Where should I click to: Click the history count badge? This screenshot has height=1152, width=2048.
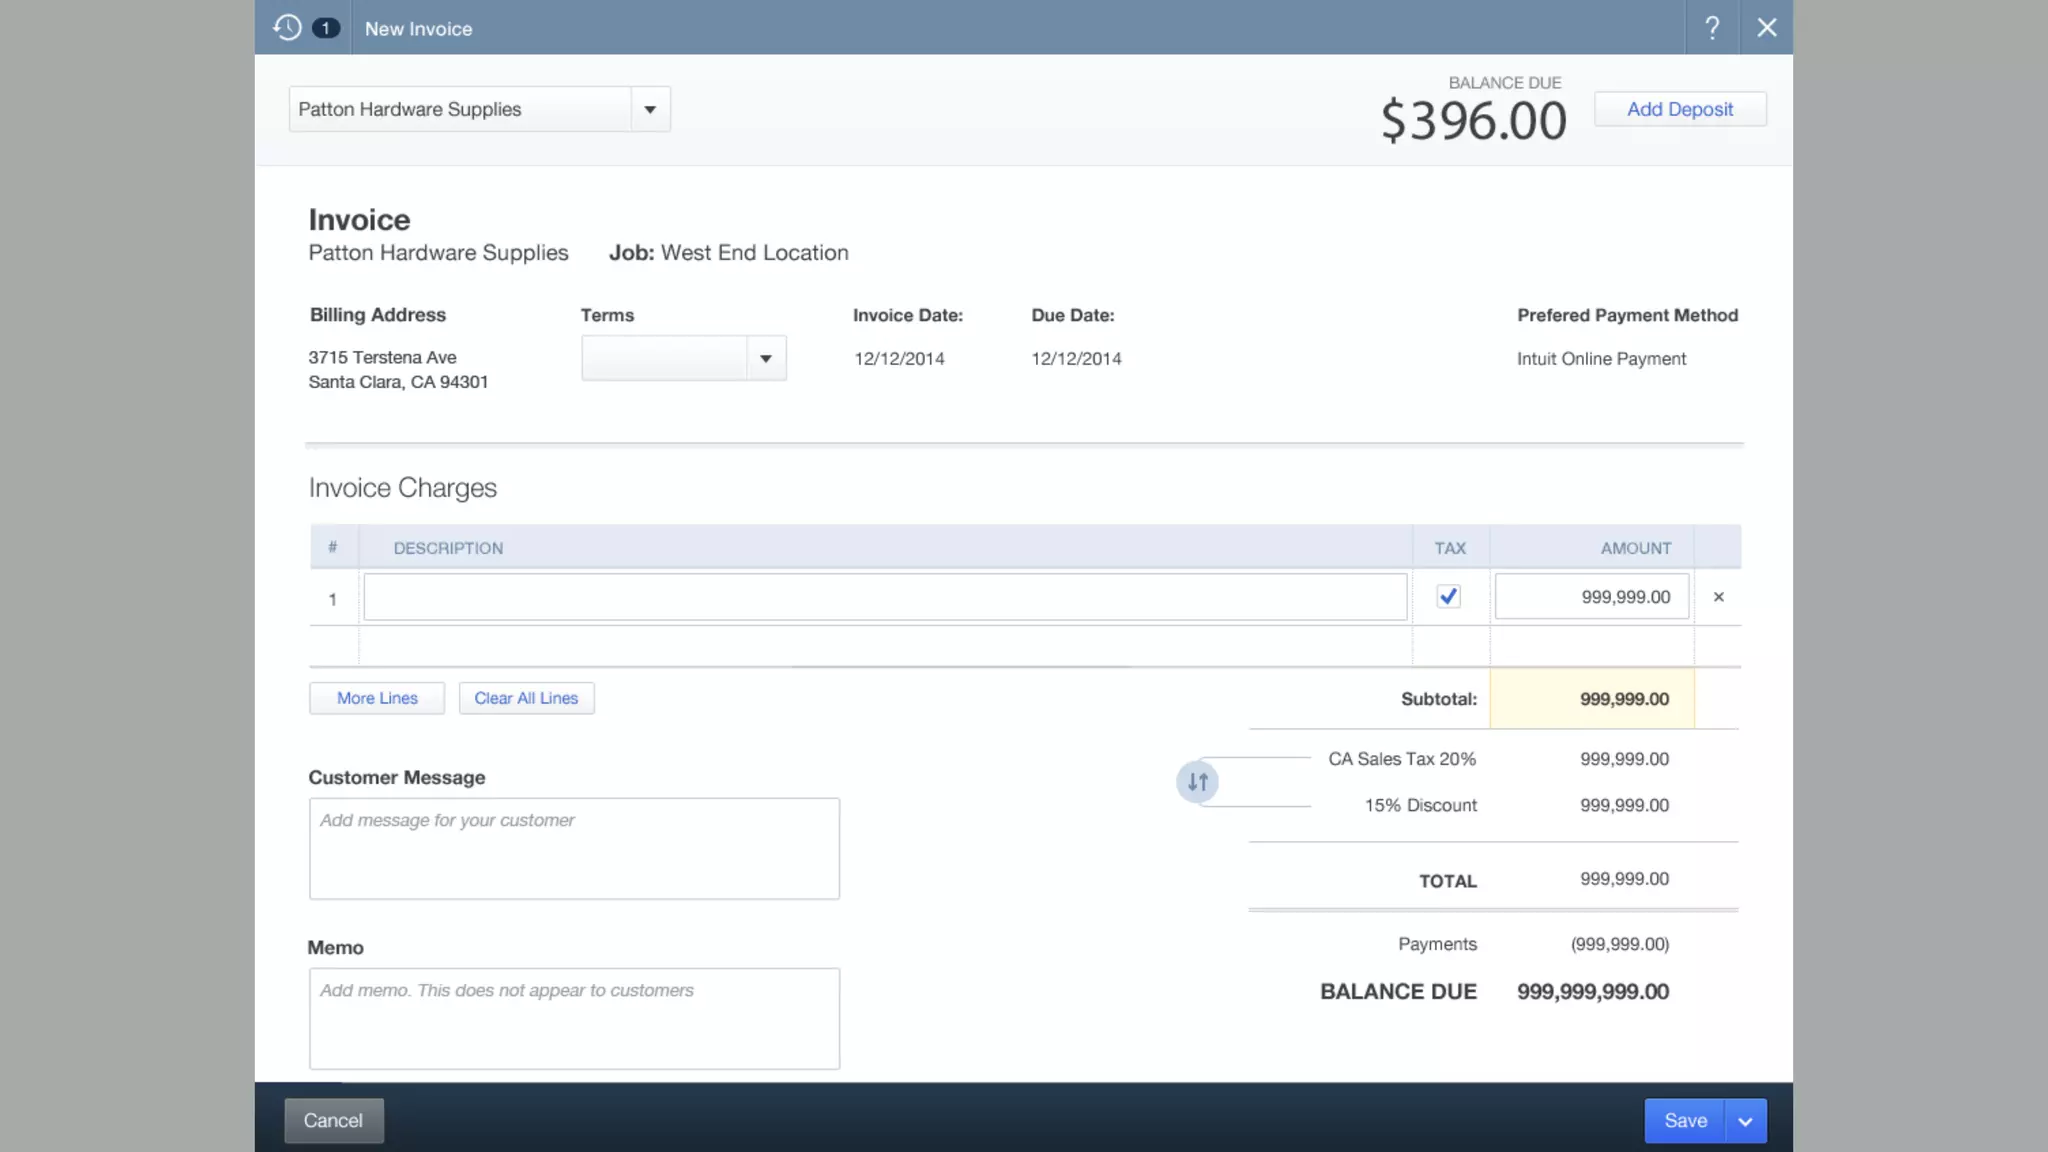(x=325, y=28)
